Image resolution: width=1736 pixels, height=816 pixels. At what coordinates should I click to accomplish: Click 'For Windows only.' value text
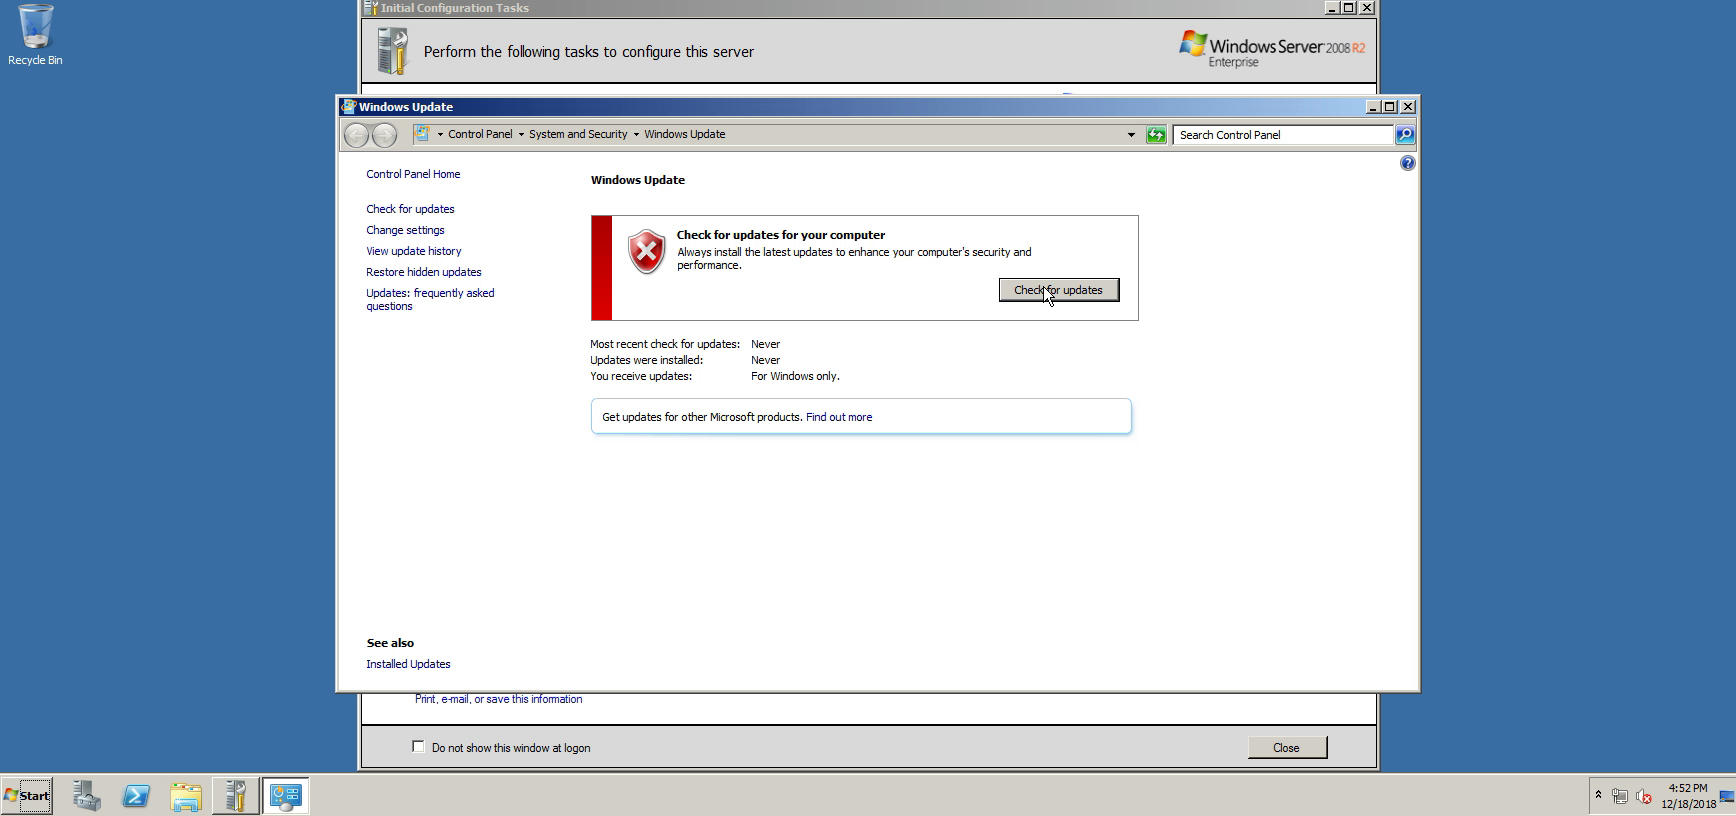coord(795,376)
